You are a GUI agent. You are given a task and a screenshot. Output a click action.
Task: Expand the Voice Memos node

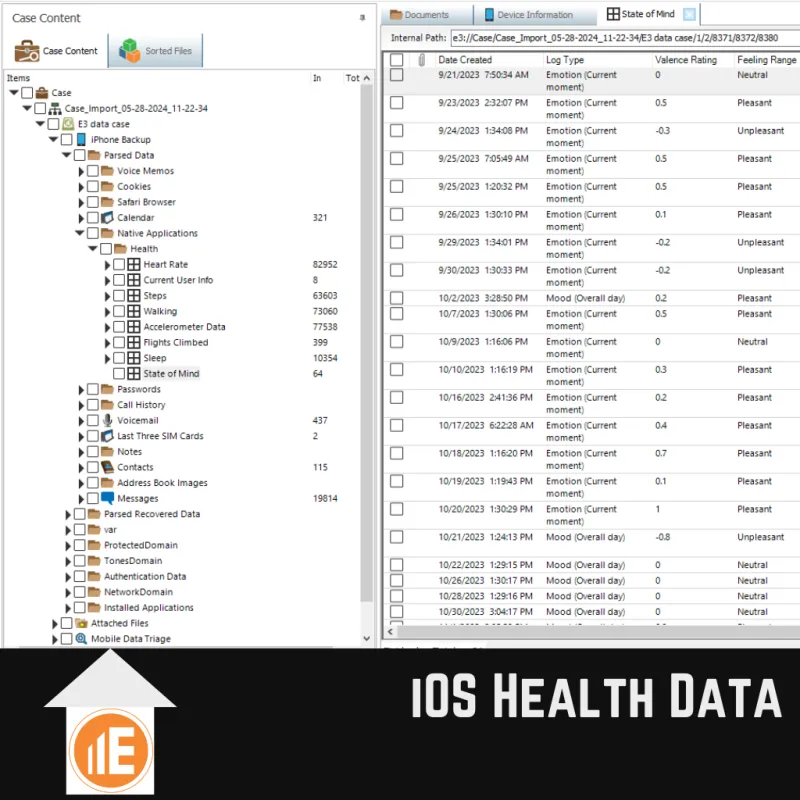tap(81, 171)
